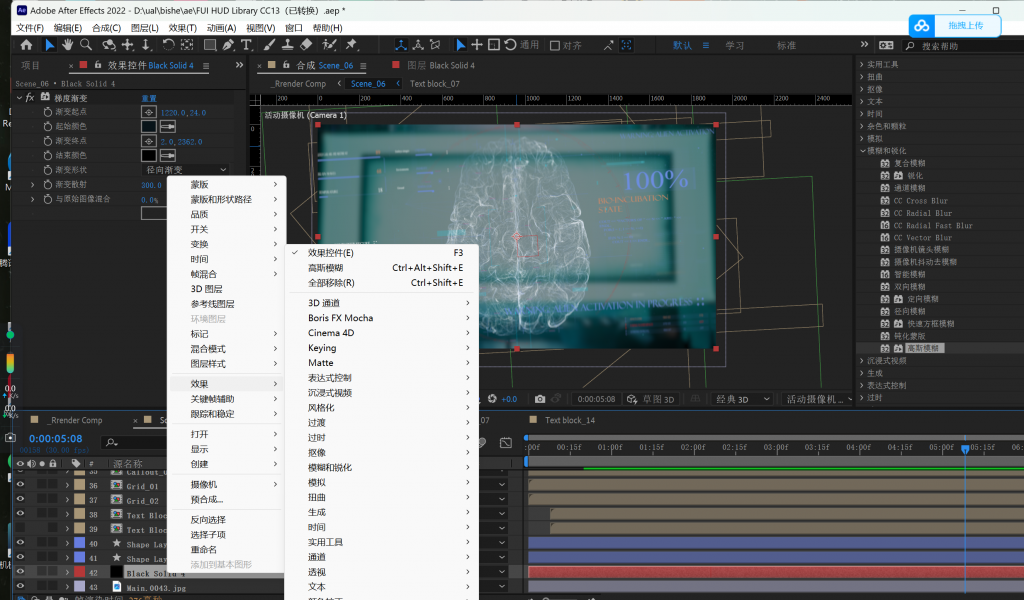The image size is (1024, 600).
Task: Select the Pen tool
Action: tap(228, 45)
